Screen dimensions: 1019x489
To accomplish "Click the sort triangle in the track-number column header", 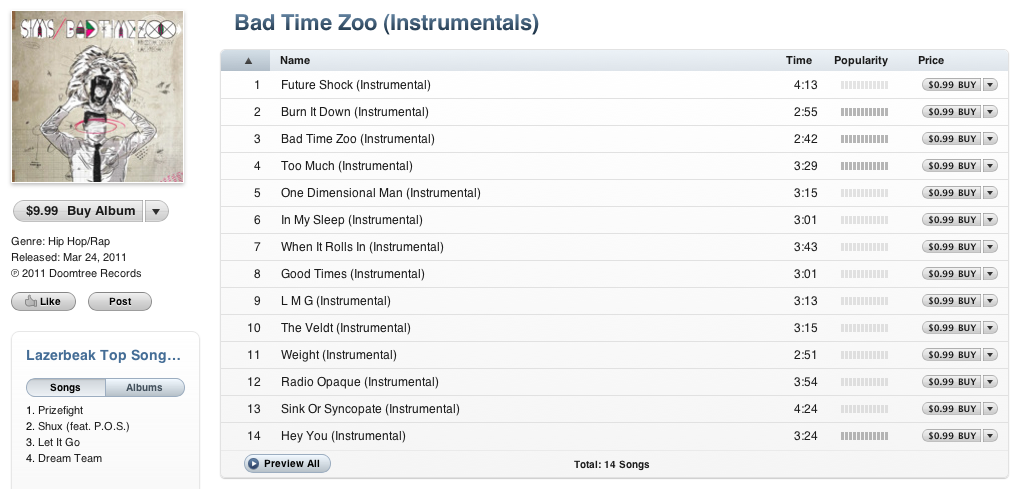I will [248, 60].
